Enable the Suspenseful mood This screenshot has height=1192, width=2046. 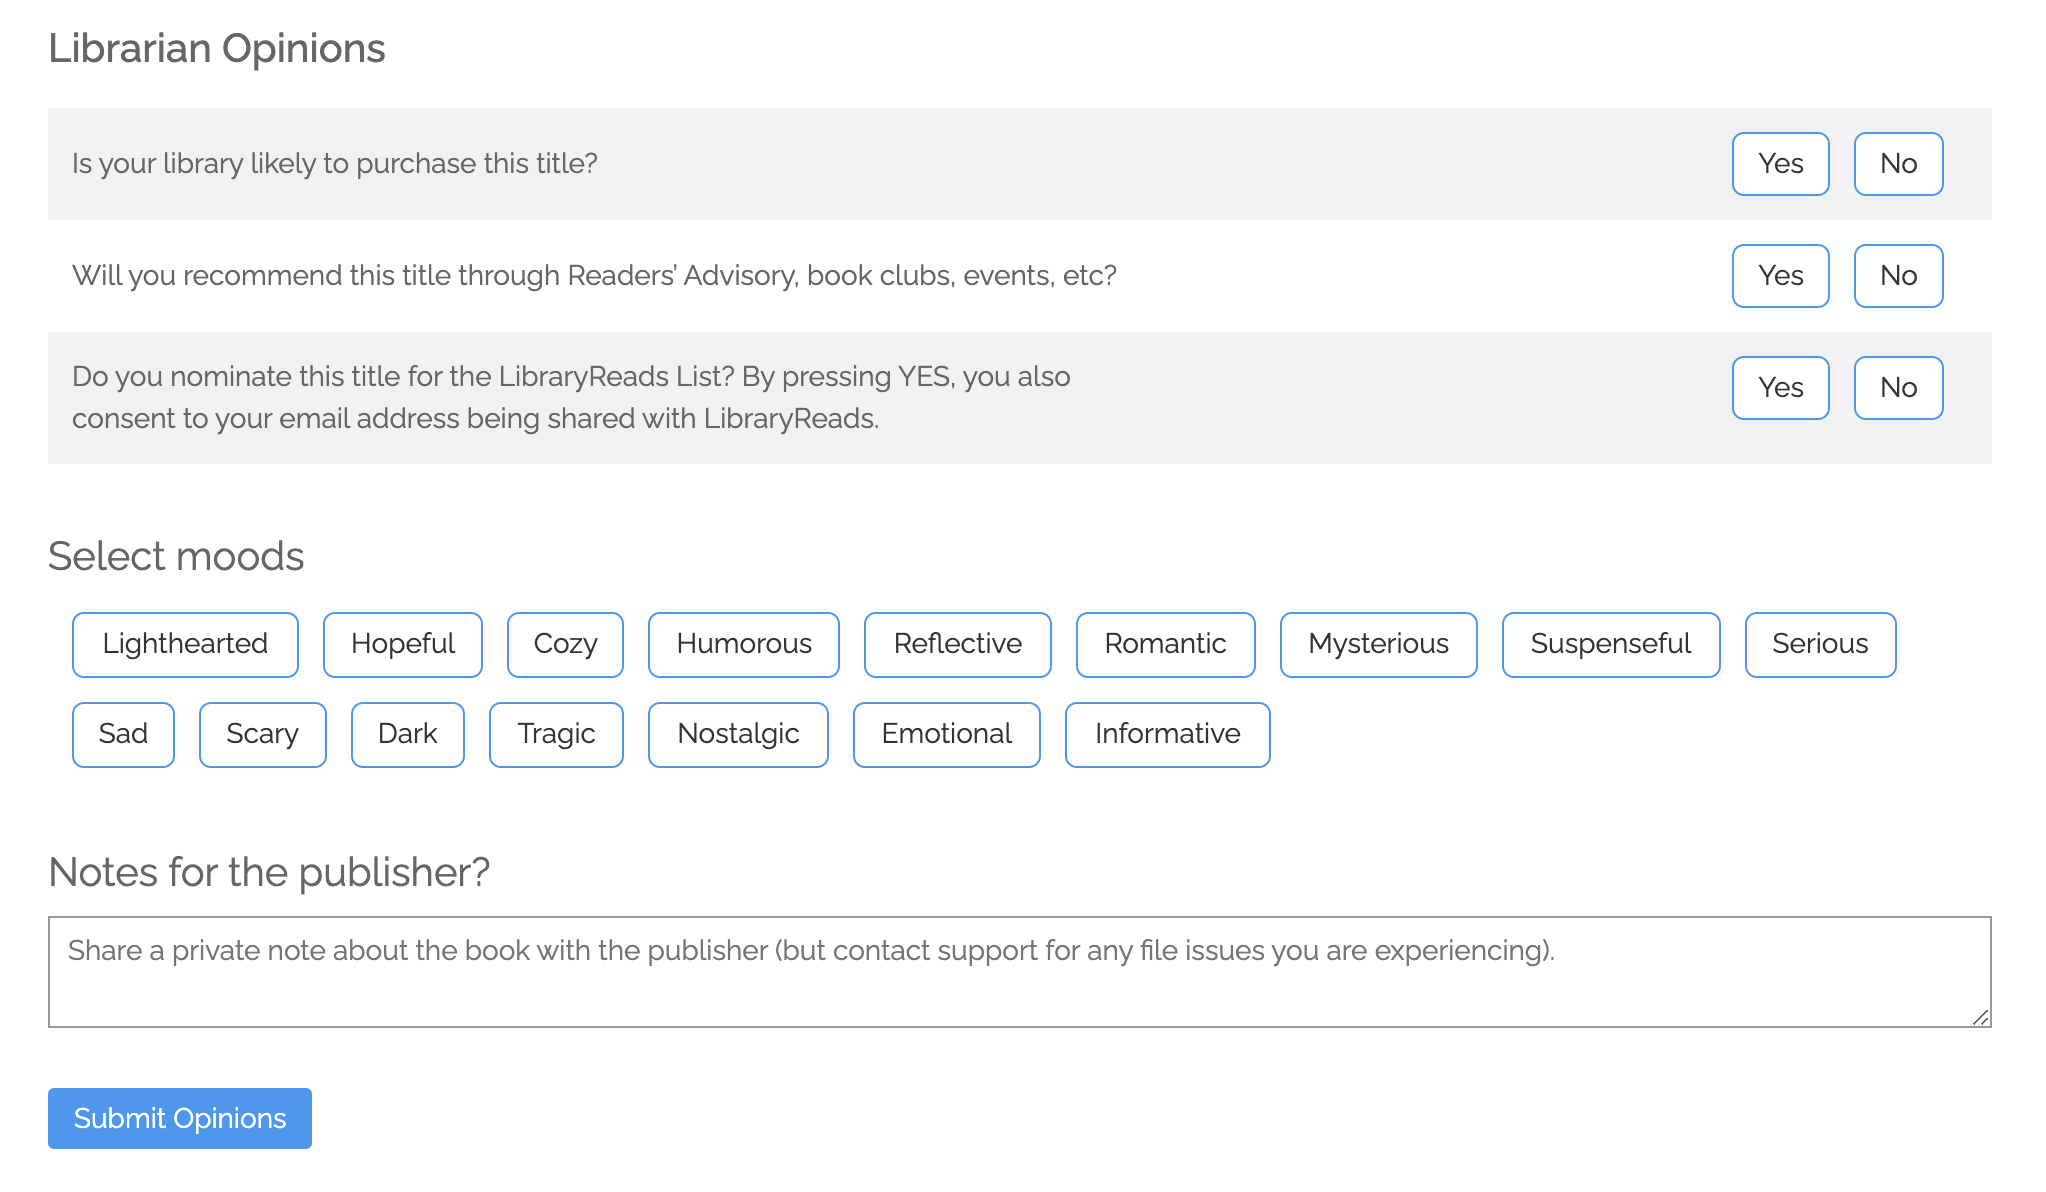tap(1611, 645)
